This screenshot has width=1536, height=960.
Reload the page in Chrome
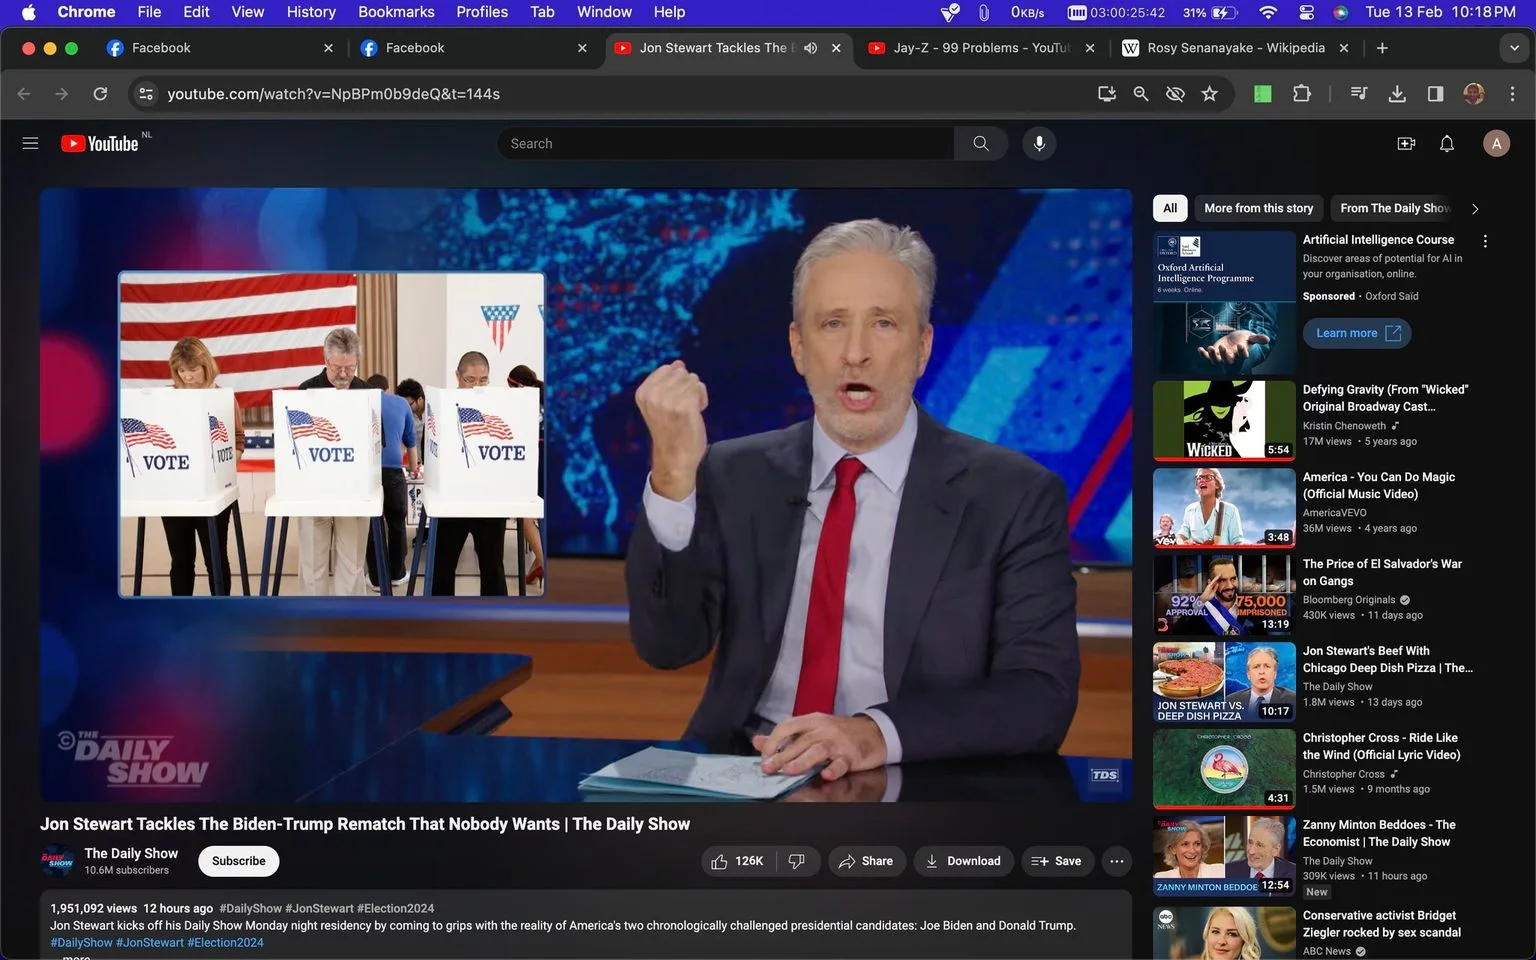(x=100, y=93)
